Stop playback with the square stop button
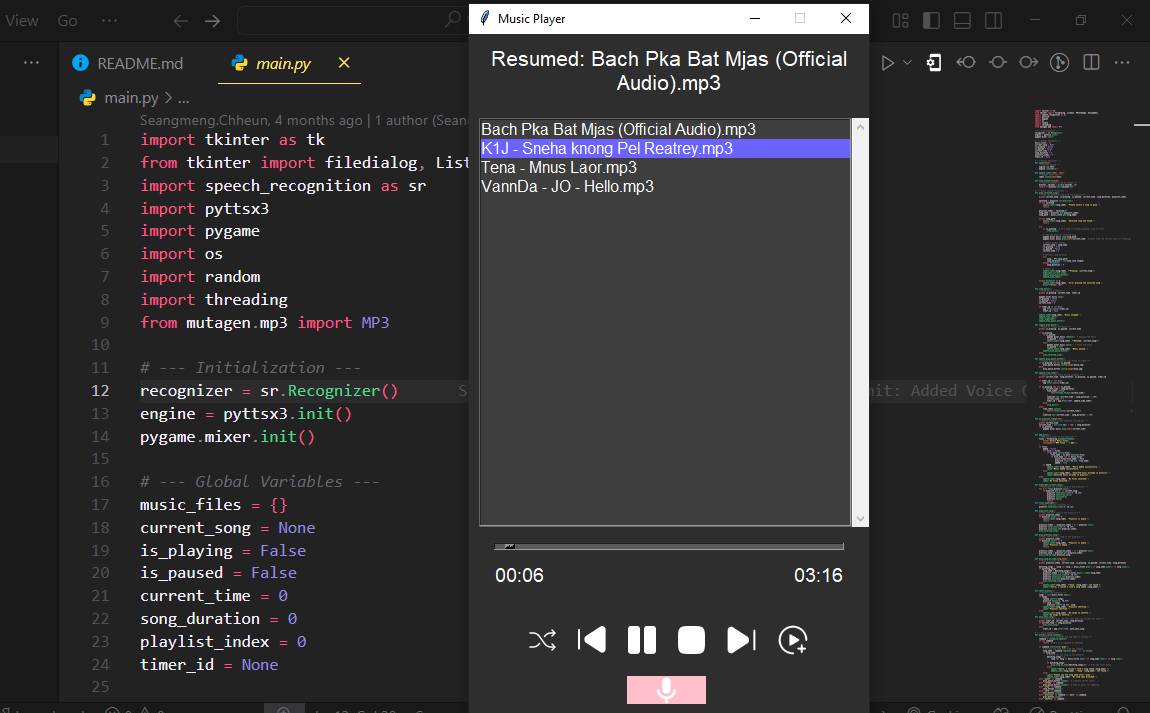The image size is (1150, 713). 691,640
